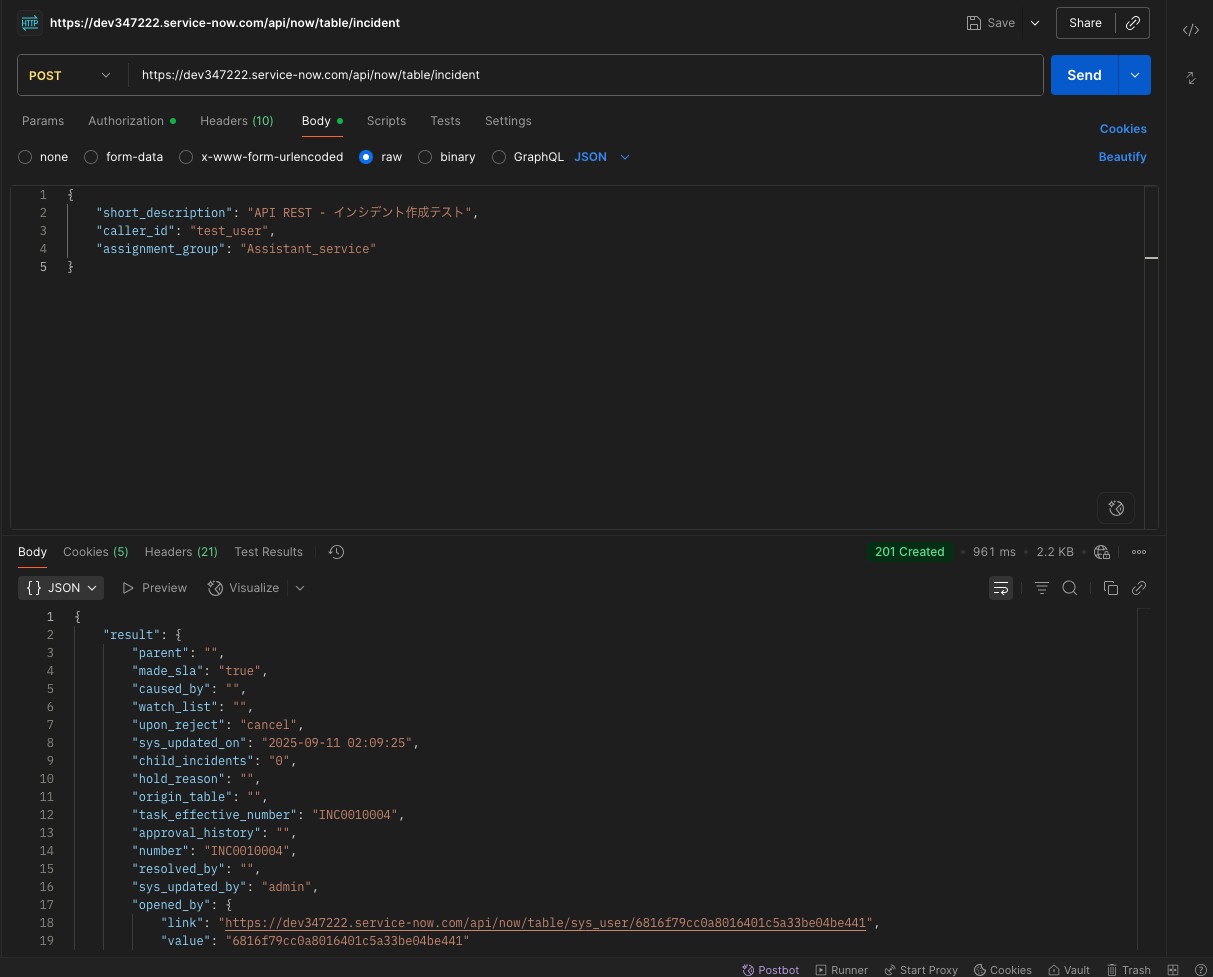
Task: Click the Visualize response button
Action: [x=243, y=588]
